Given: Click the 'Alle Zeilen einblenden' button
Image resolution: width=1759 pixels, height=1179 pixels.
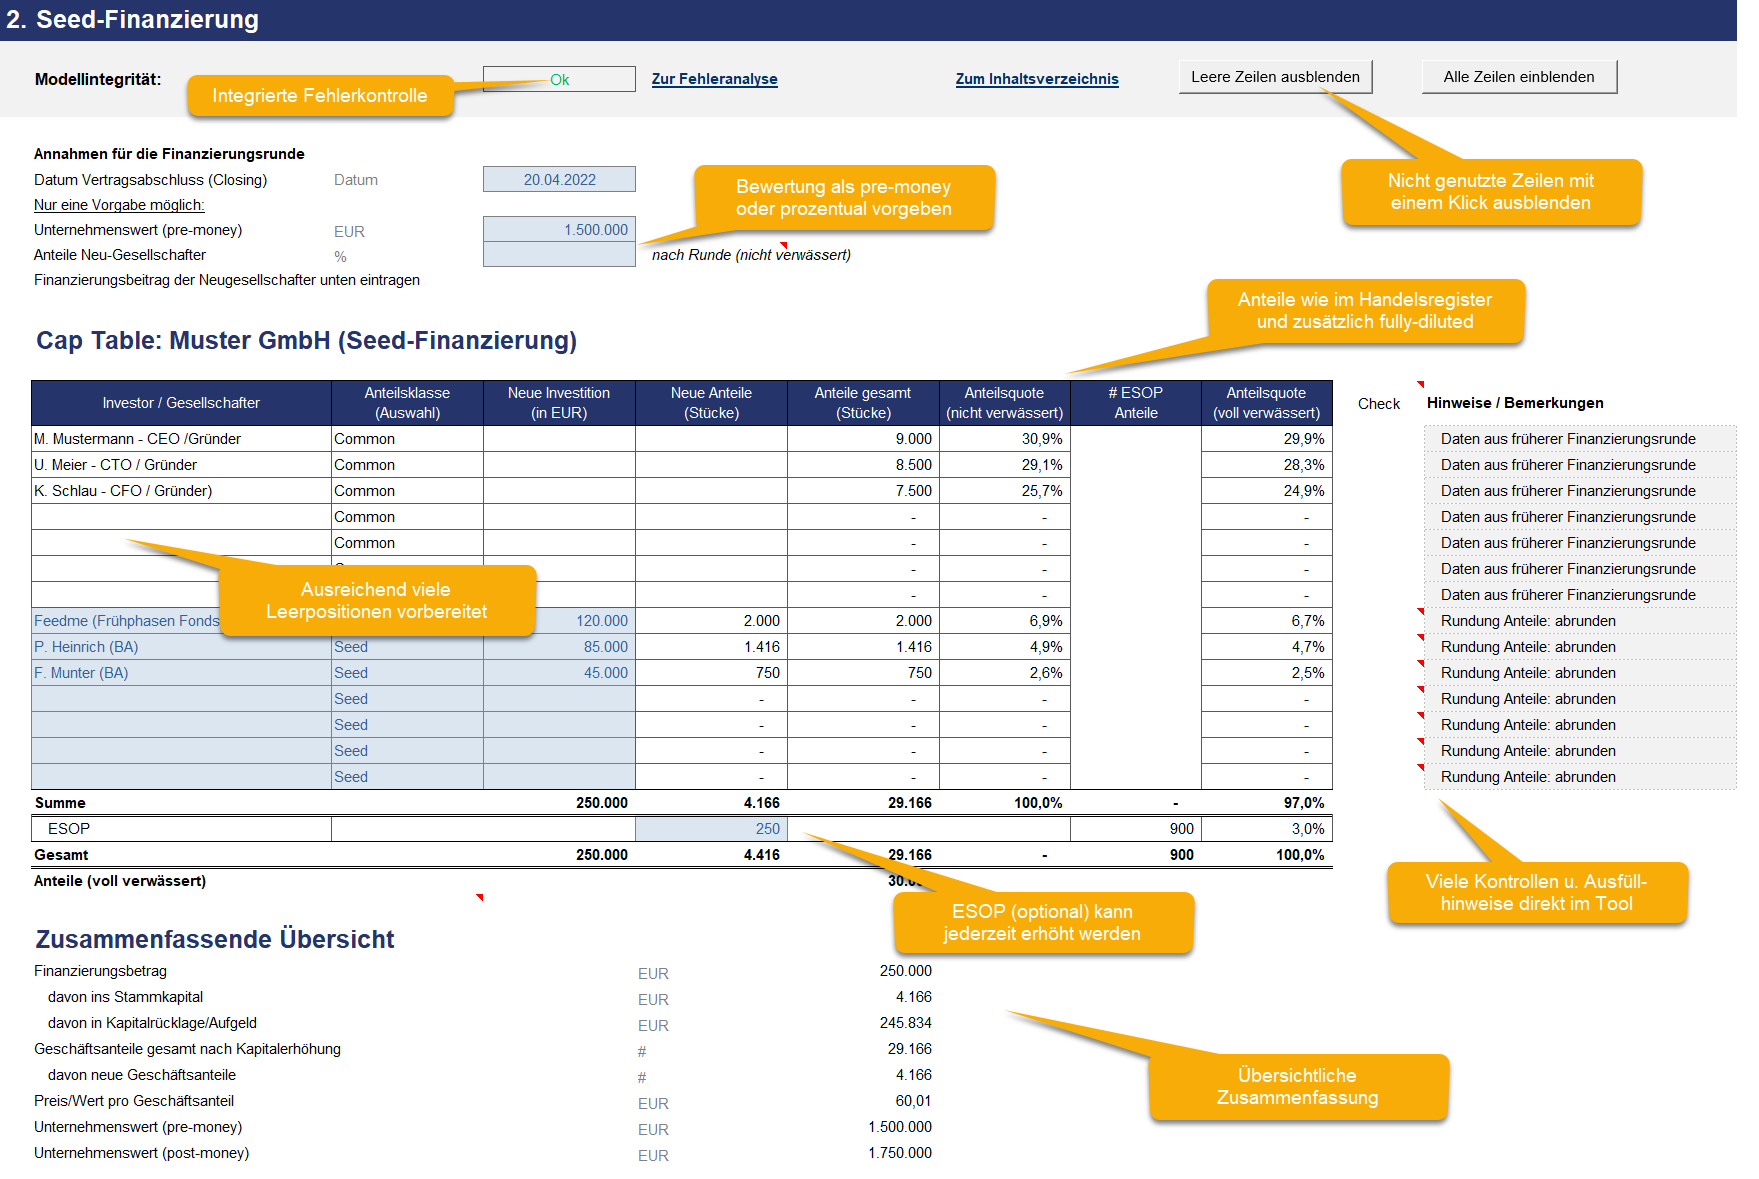Looking at the screenshot, I should pos(1519,77).
